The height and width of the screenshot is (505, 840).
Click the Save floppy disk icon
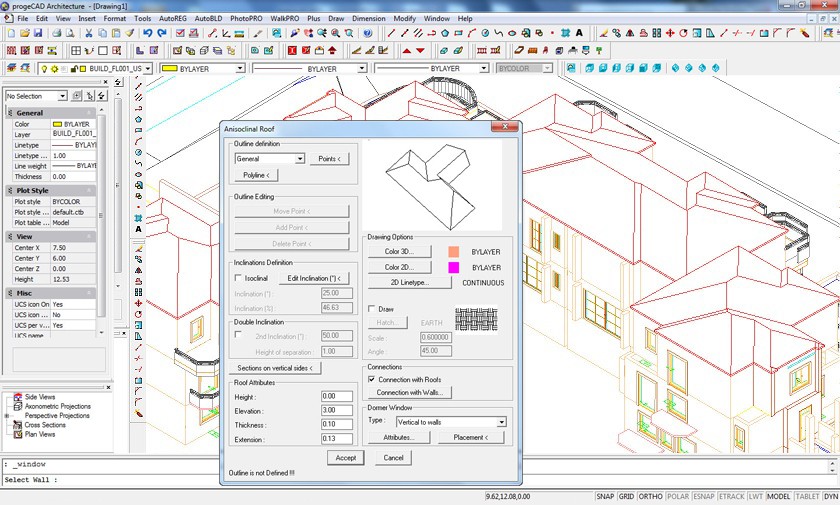point(37,33)
